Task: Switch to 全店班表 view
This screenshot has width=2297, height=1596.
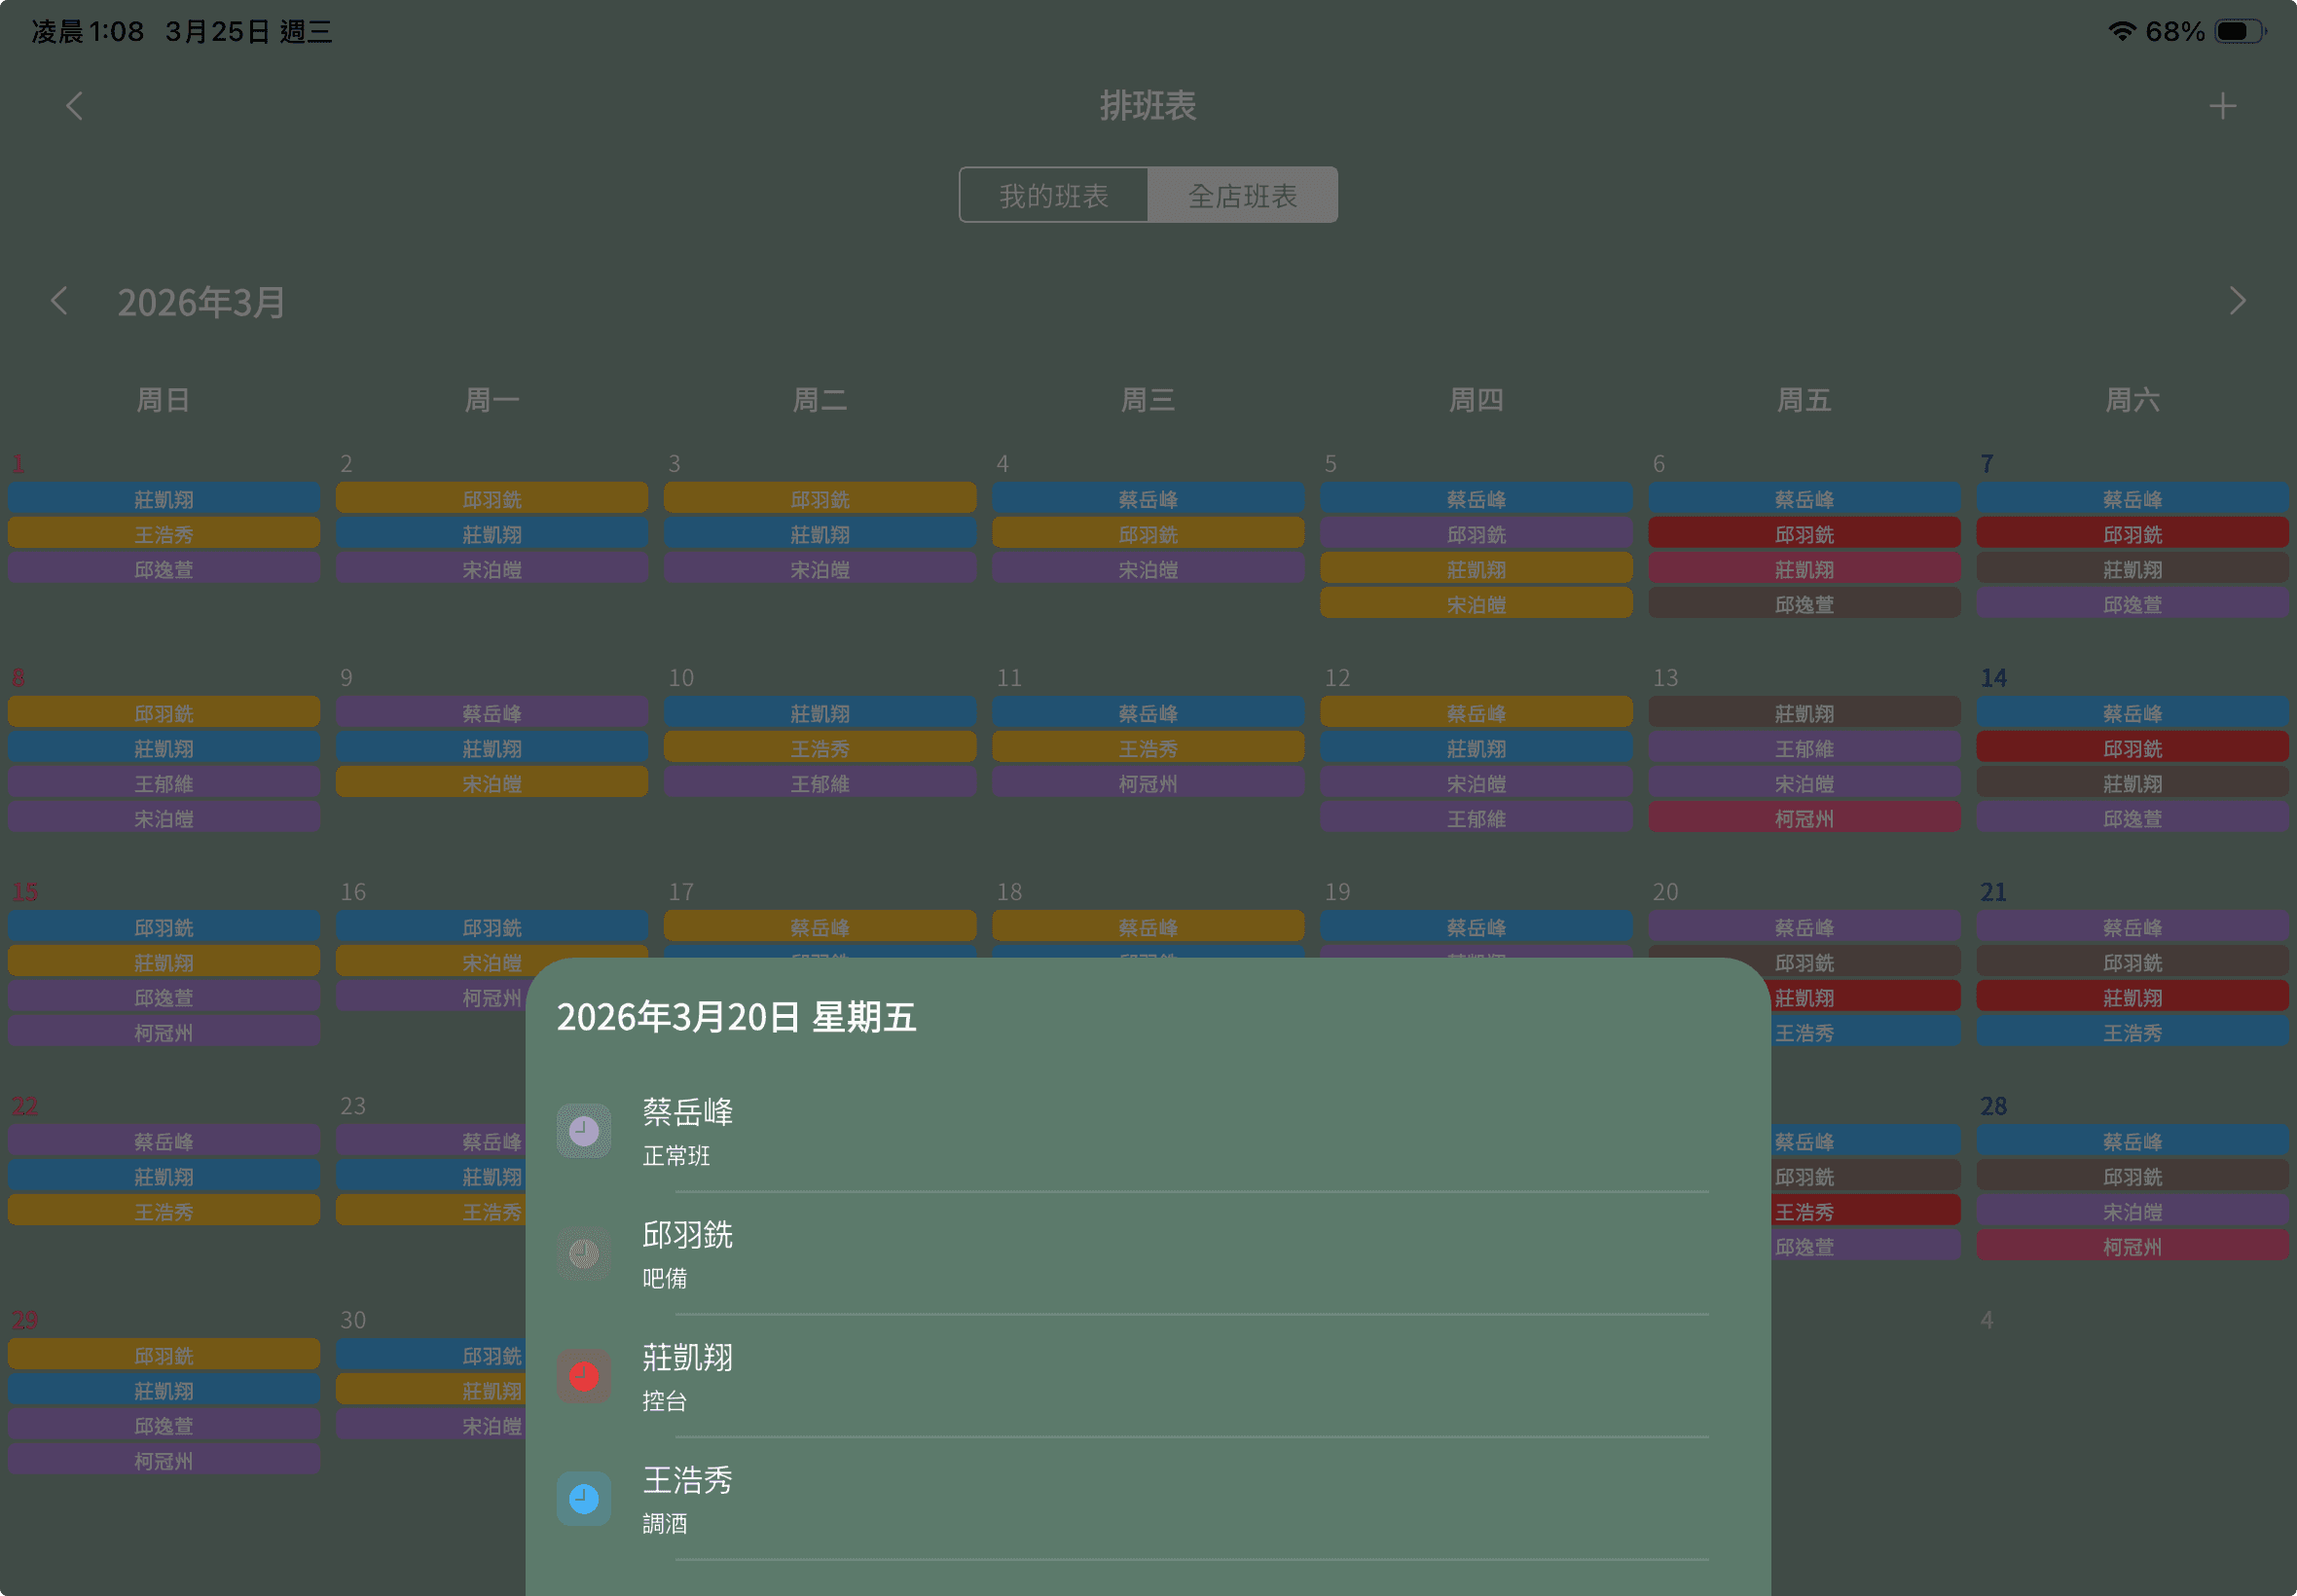Action: click(x=1242, y=195)
